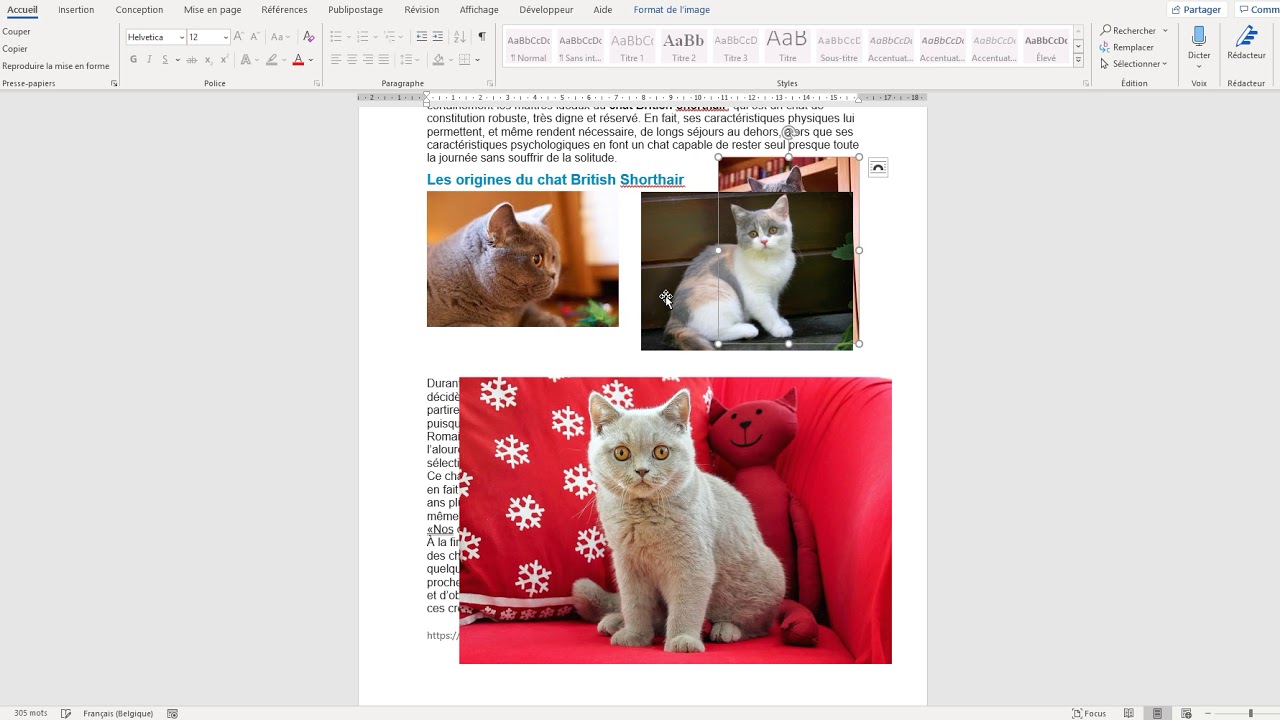This screenshot has width=1280, height=720.
Task: Increase font size icon
Action: tap(238, 37)
